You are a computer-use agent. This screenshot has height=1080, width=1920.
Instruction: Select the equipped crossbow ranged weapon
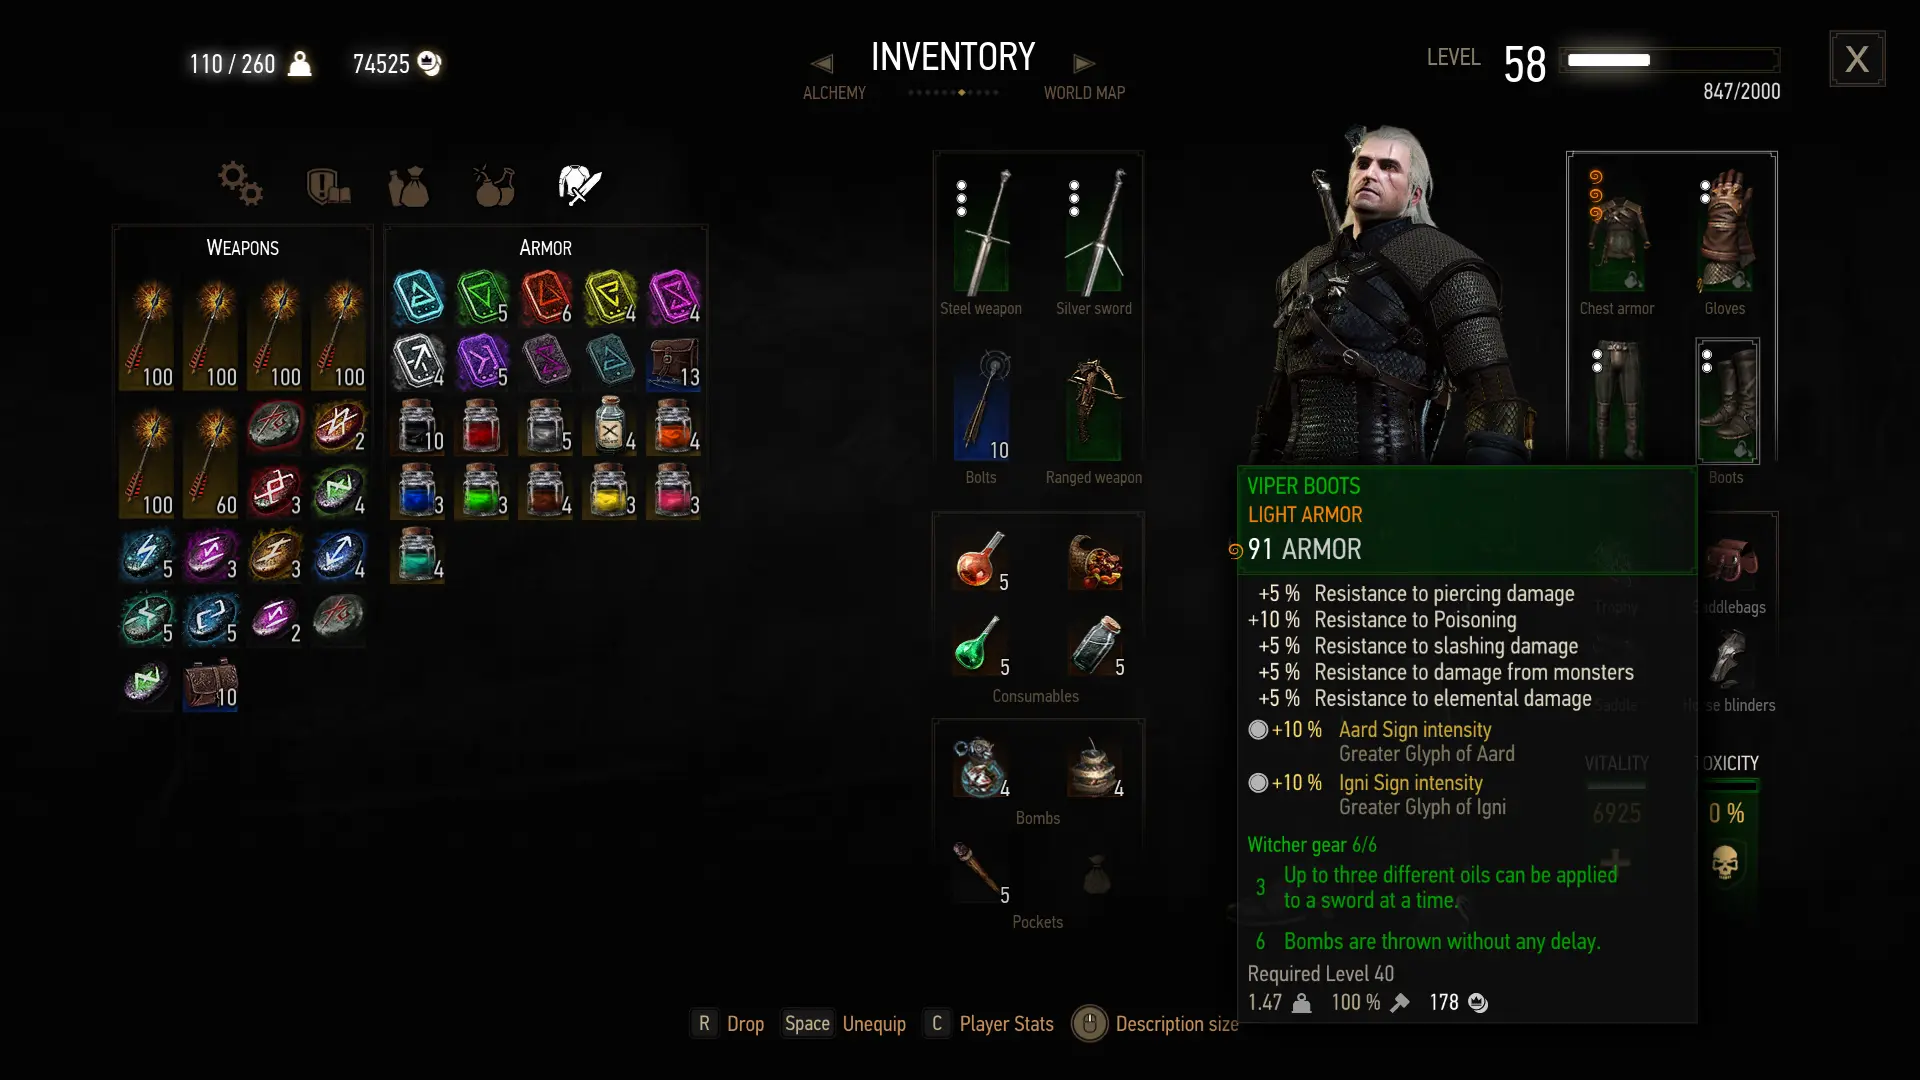click(1094, 408)
